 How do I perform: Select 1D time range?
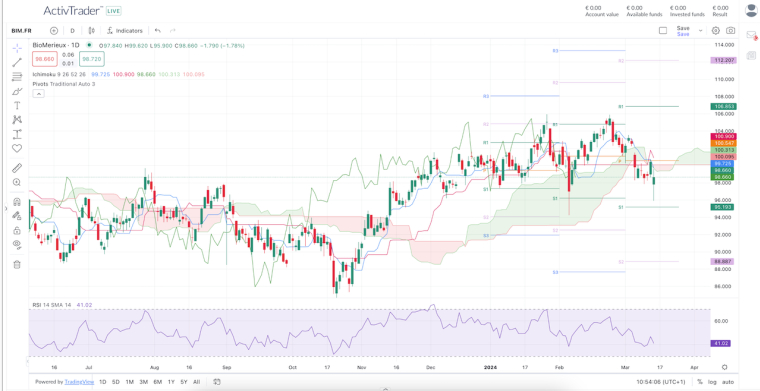coord(103,382)
